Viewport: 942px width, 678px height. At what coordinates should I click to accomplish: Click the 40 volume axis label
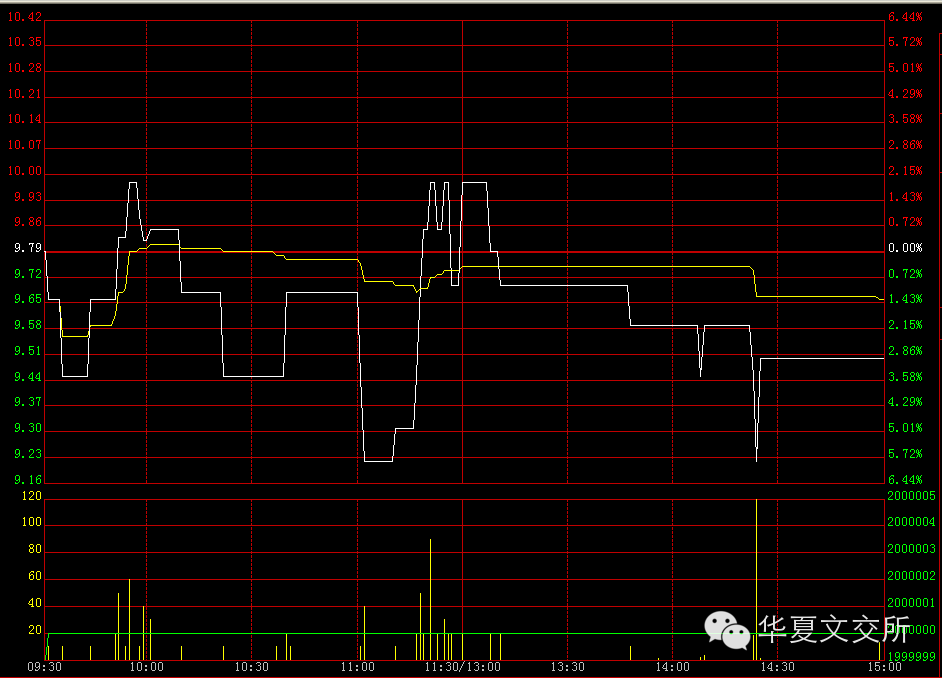[35, 603]
